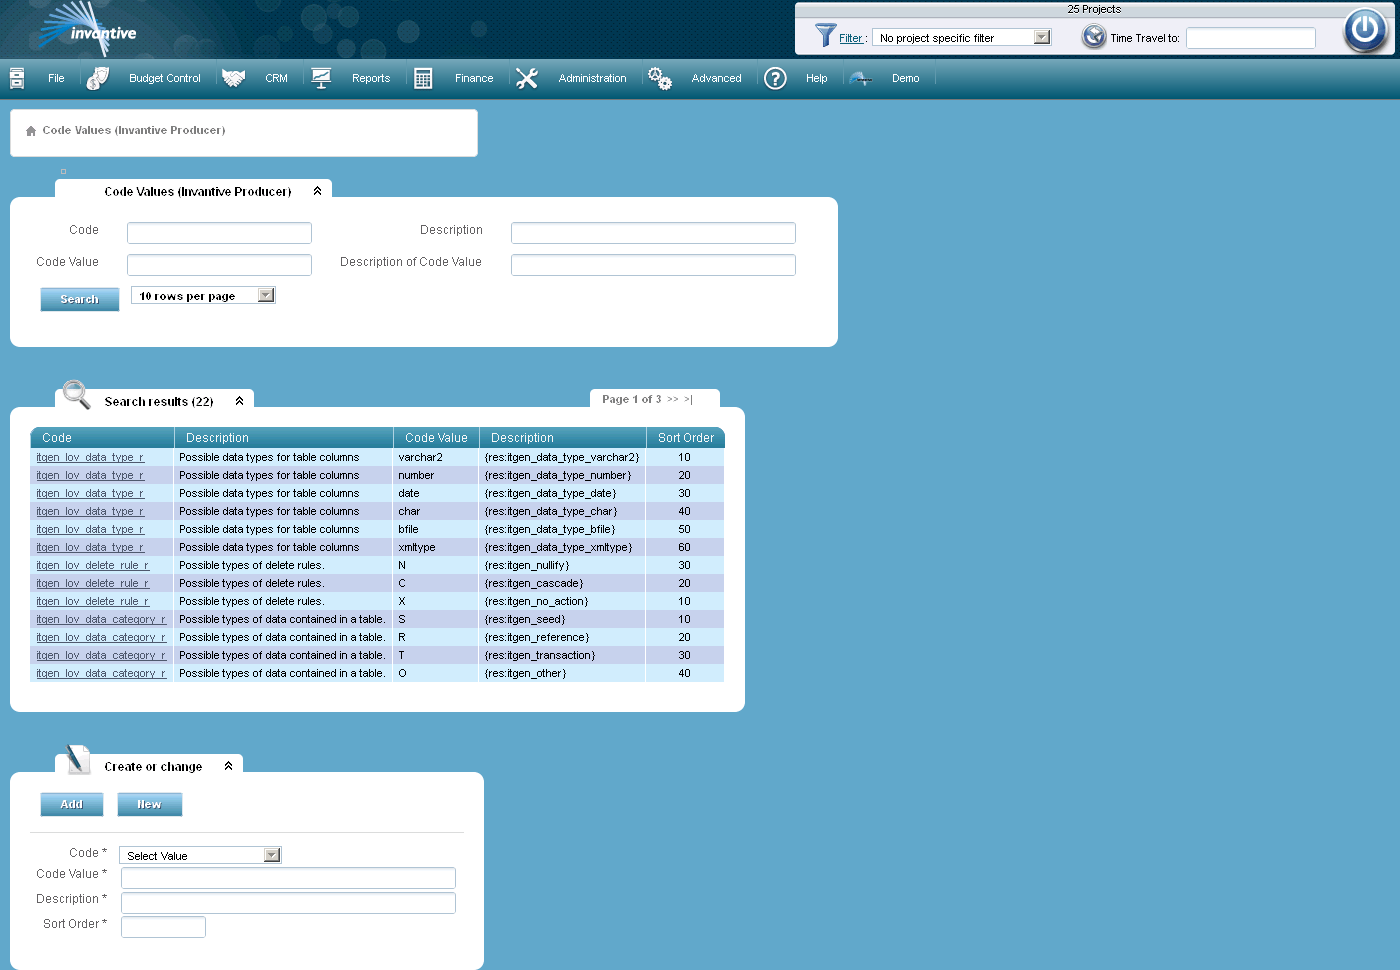Screen dimensions: 1400x970
Task: Open the rows per page dropdown
Action: (265, 294)
